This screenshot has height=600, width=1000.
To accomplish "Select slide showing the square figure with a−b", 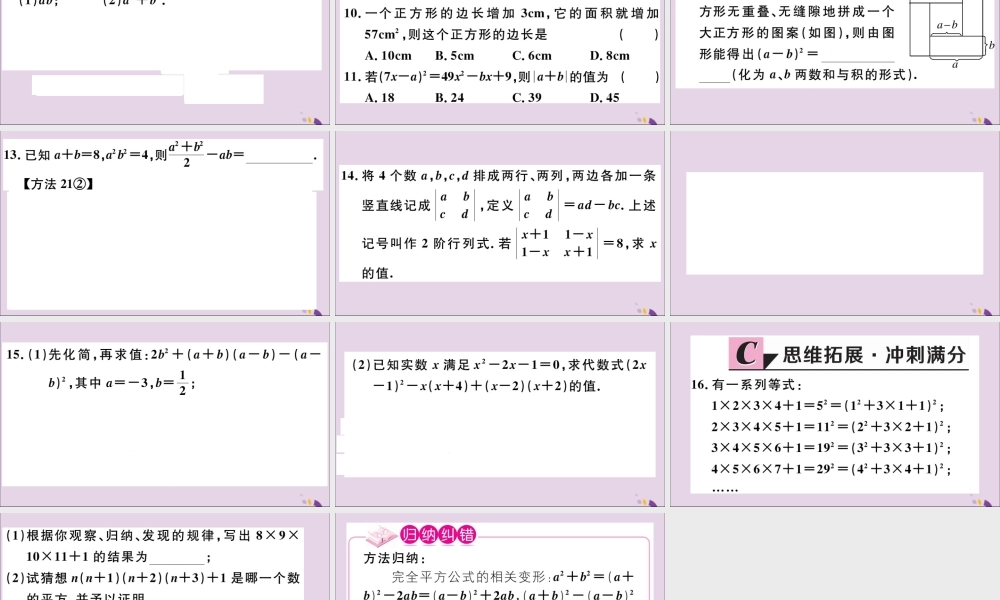I will pyautogui.click(x=835, y=62).
